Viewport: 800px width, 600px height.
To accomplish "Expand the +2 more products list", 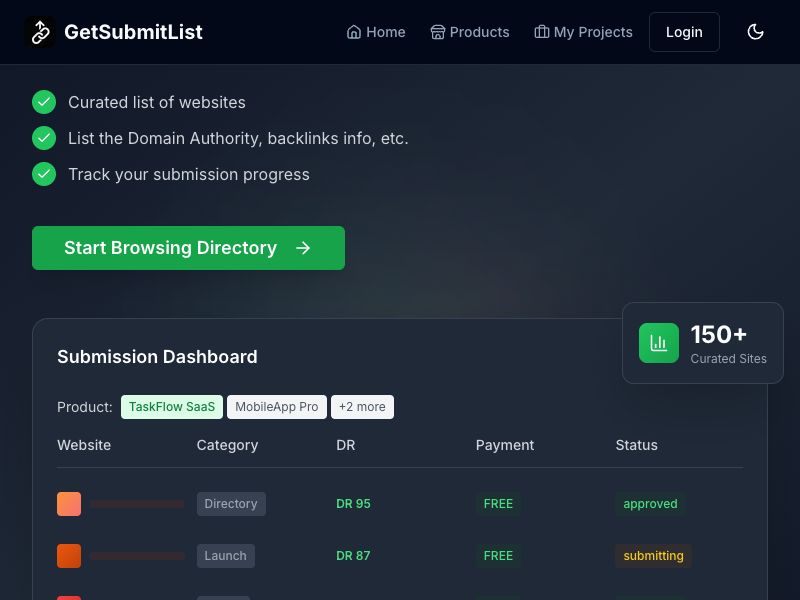I will pos(362,407).
